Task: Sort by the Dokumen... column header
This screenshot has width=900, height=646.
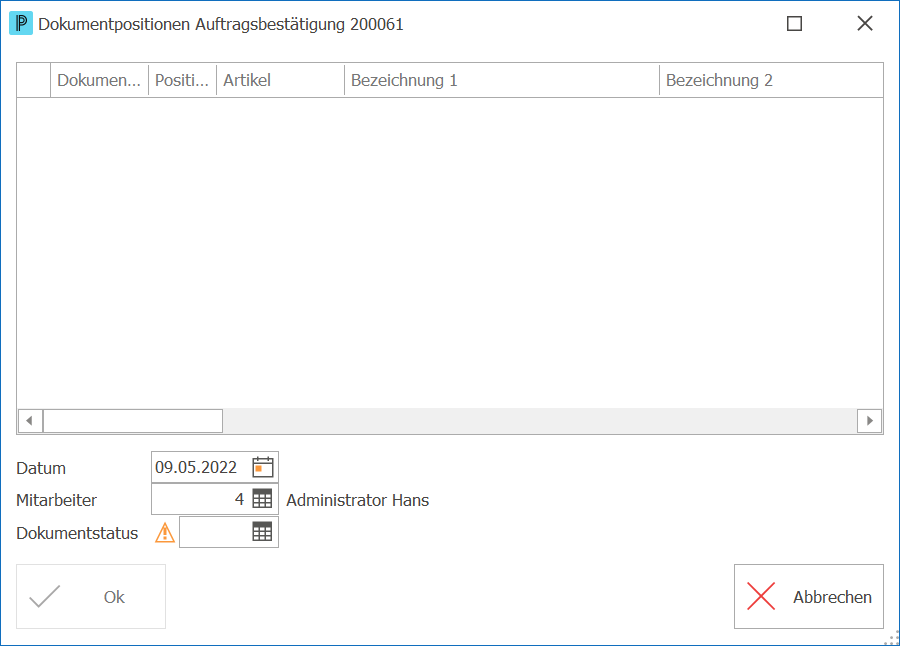Action: [x=99, y=80]
